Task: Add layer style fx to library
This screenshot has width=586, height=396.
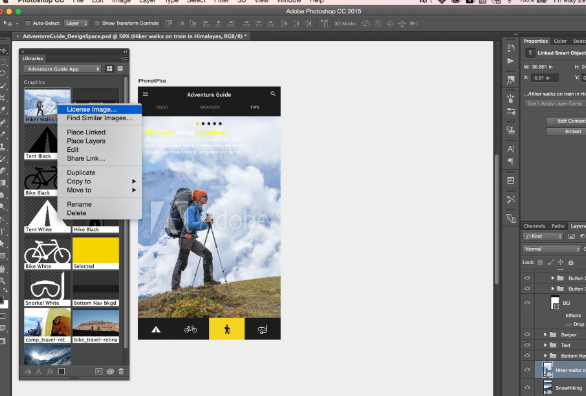Action: click(x=50, y=371)
